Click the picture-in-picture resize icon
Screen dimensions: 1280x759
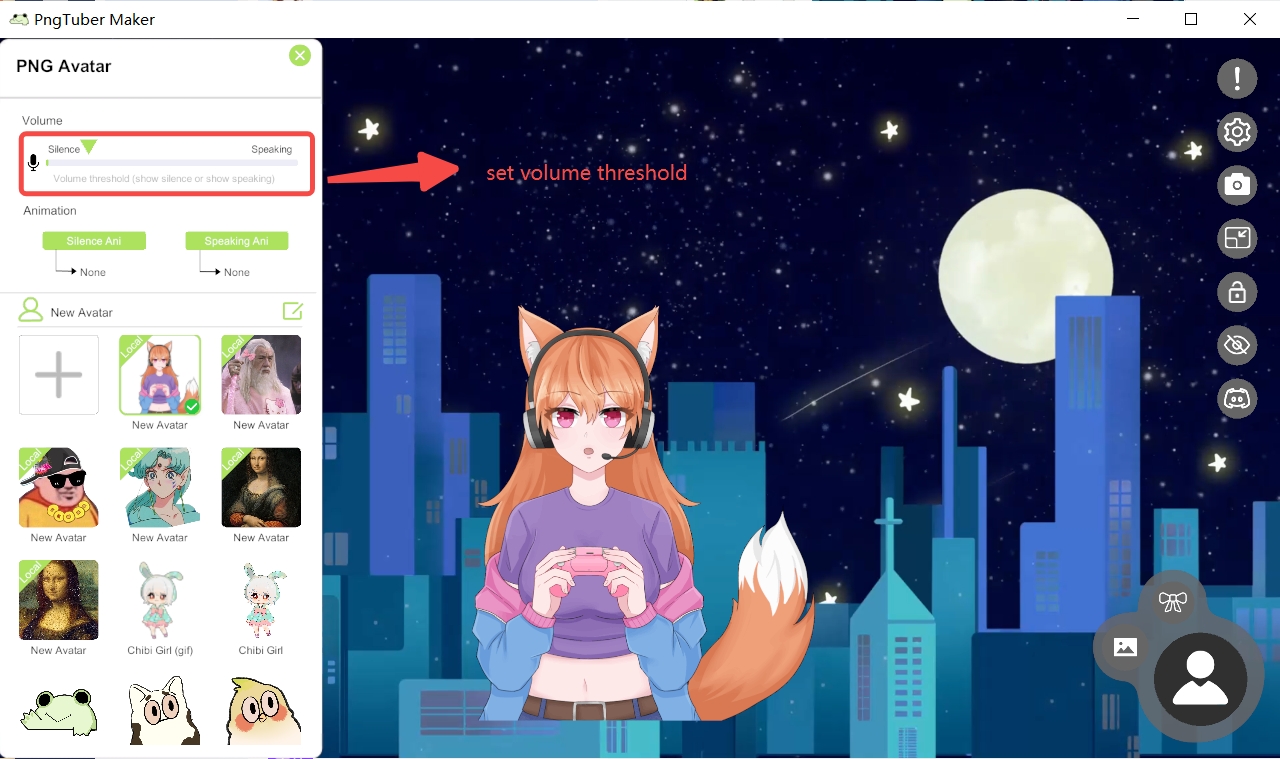1237,238
